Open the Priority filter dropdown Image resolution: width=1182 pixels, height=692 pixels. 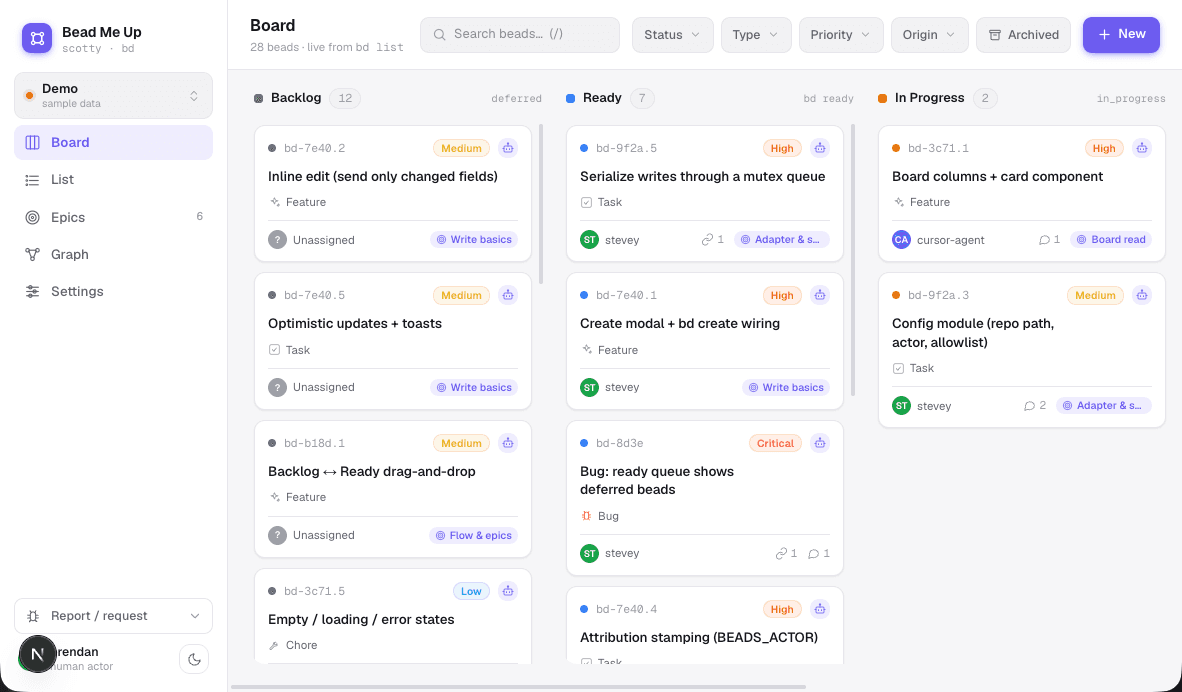click(x=841, y=35)
